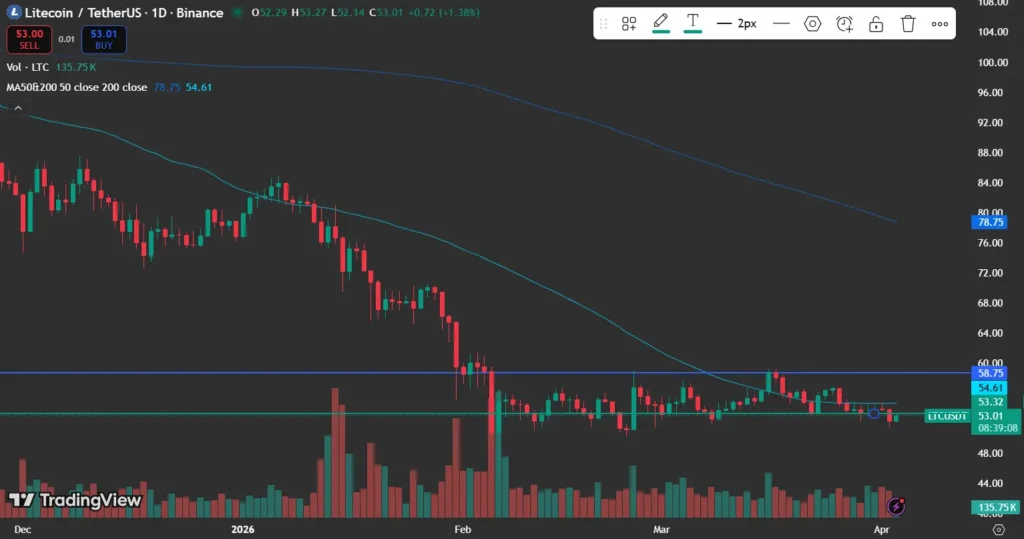Toggle the lock on the selected drawing

pyautogui.click(x=876, y=24)
